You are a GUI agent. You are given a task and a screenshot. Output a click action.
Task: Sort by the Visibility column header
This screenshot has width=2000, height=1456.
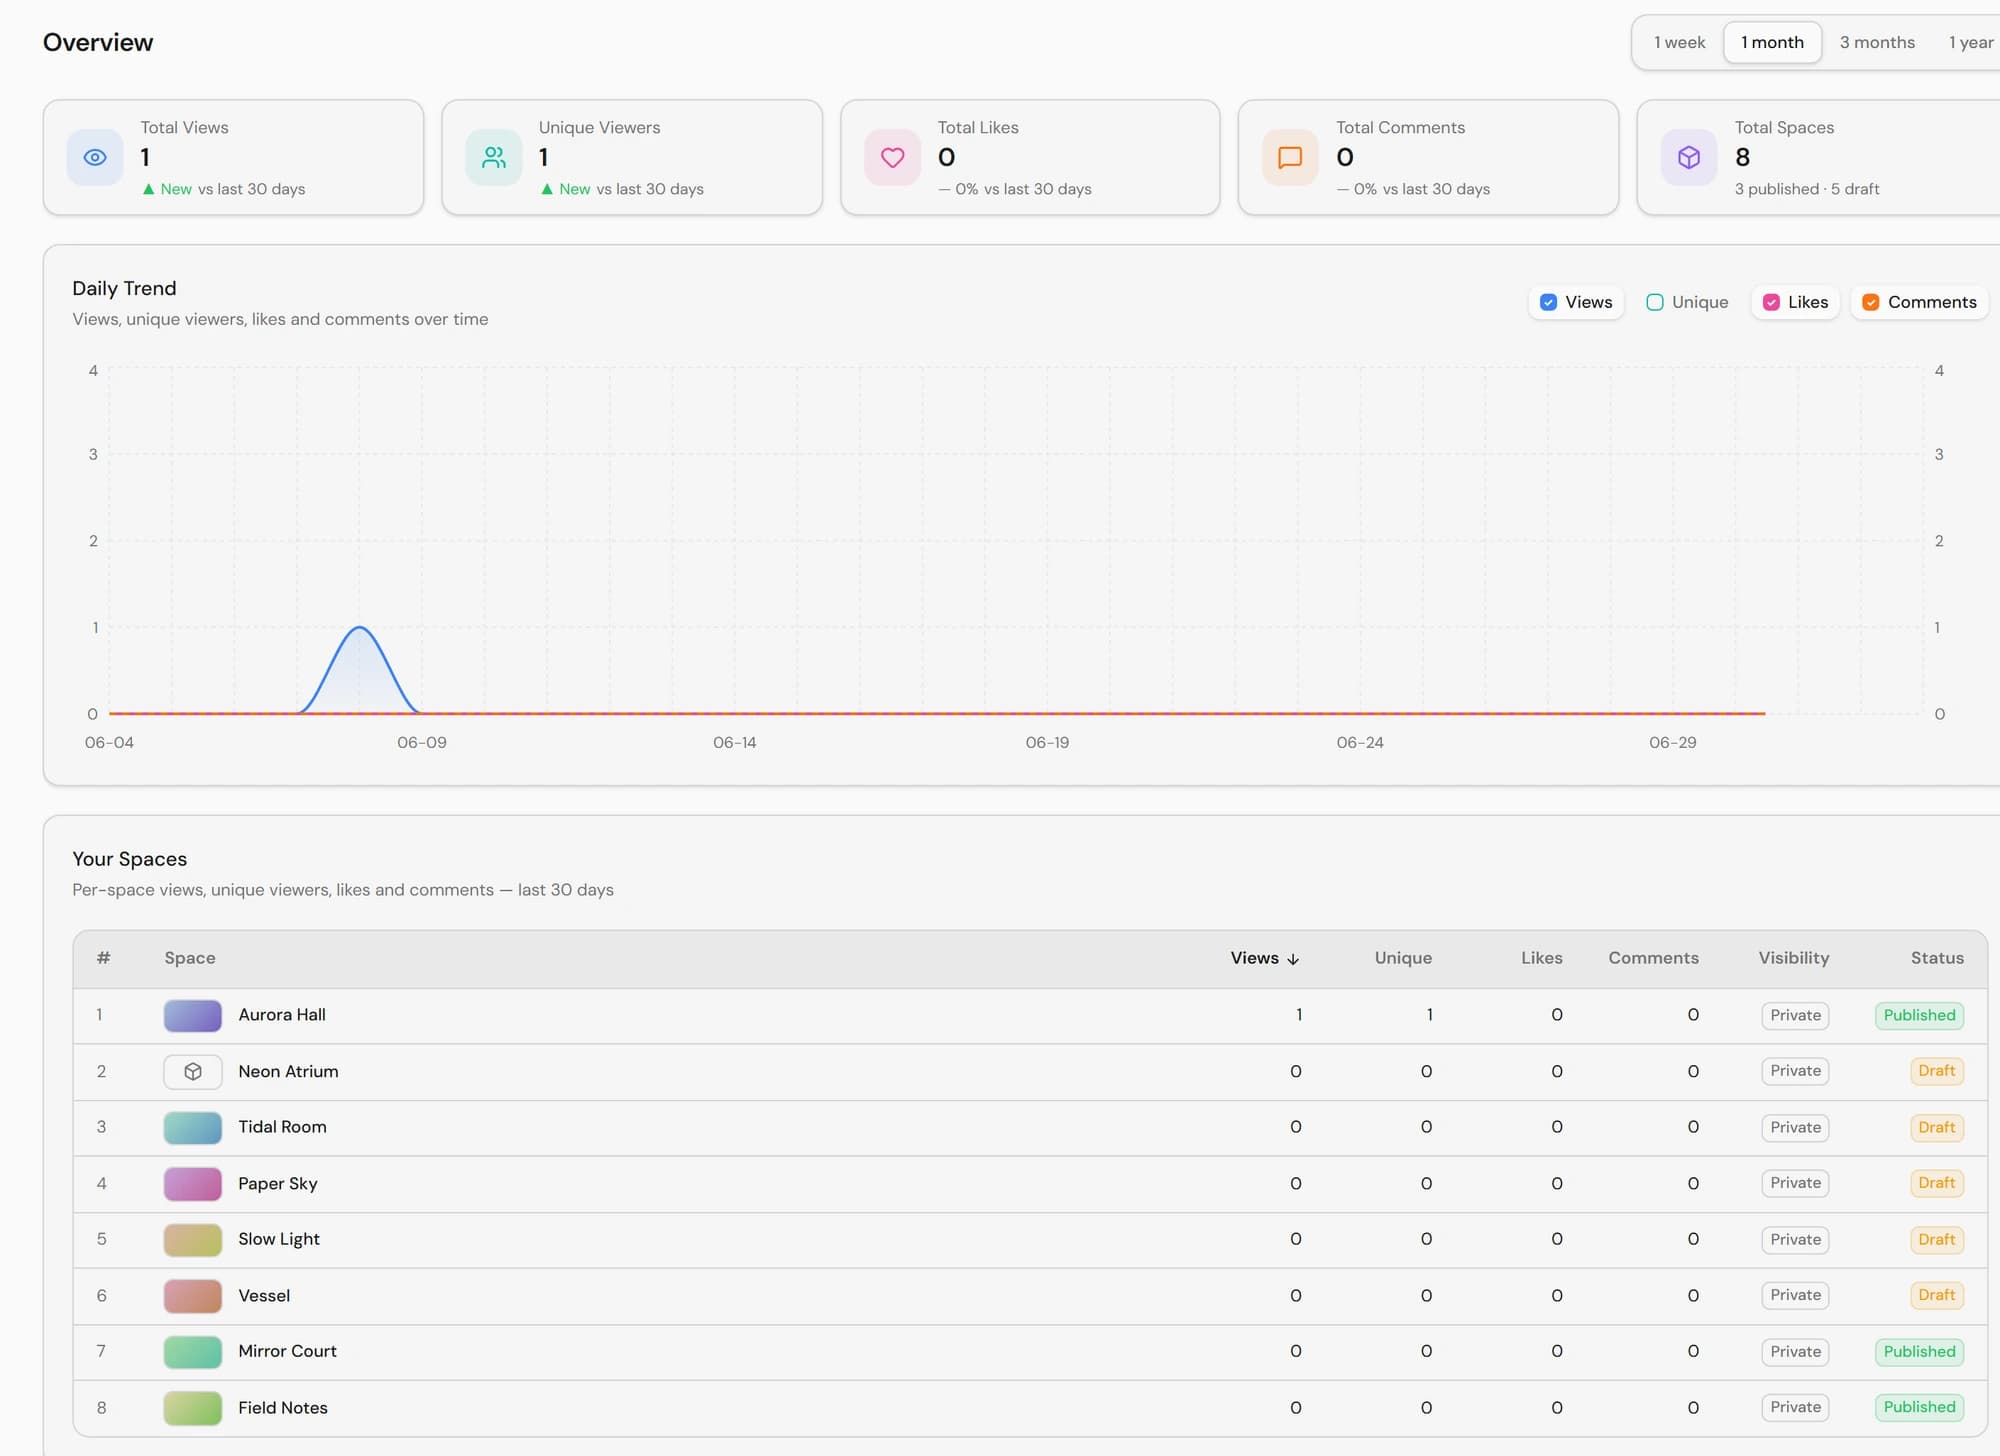[1794, 958]
